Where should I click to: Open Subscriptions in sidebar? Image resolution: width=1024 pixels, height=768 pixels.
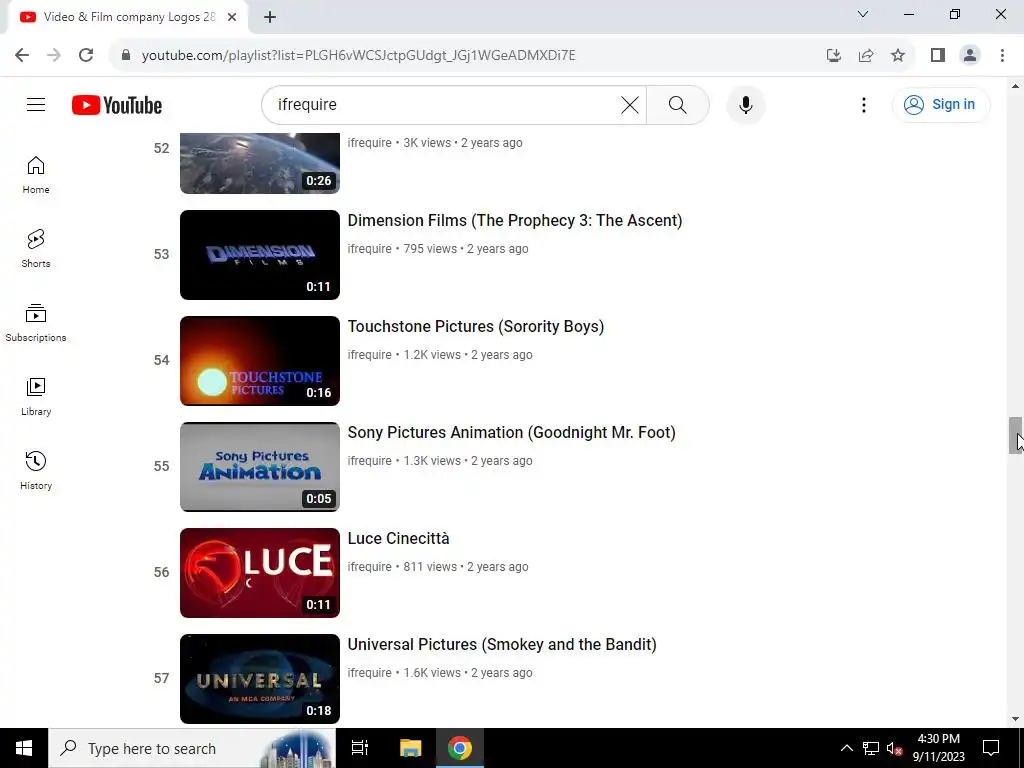click(x=36, y=323)
